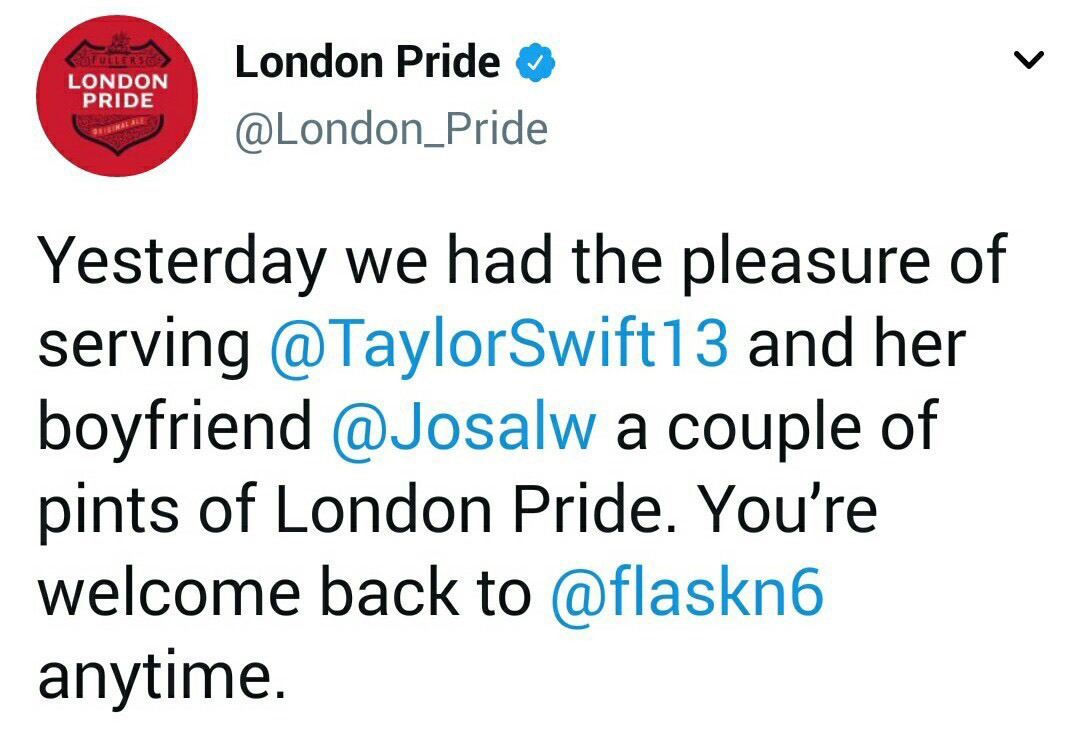Click the word "boyfriend" in the tweet
The image size is (1080, 750).
click(174, 428)
